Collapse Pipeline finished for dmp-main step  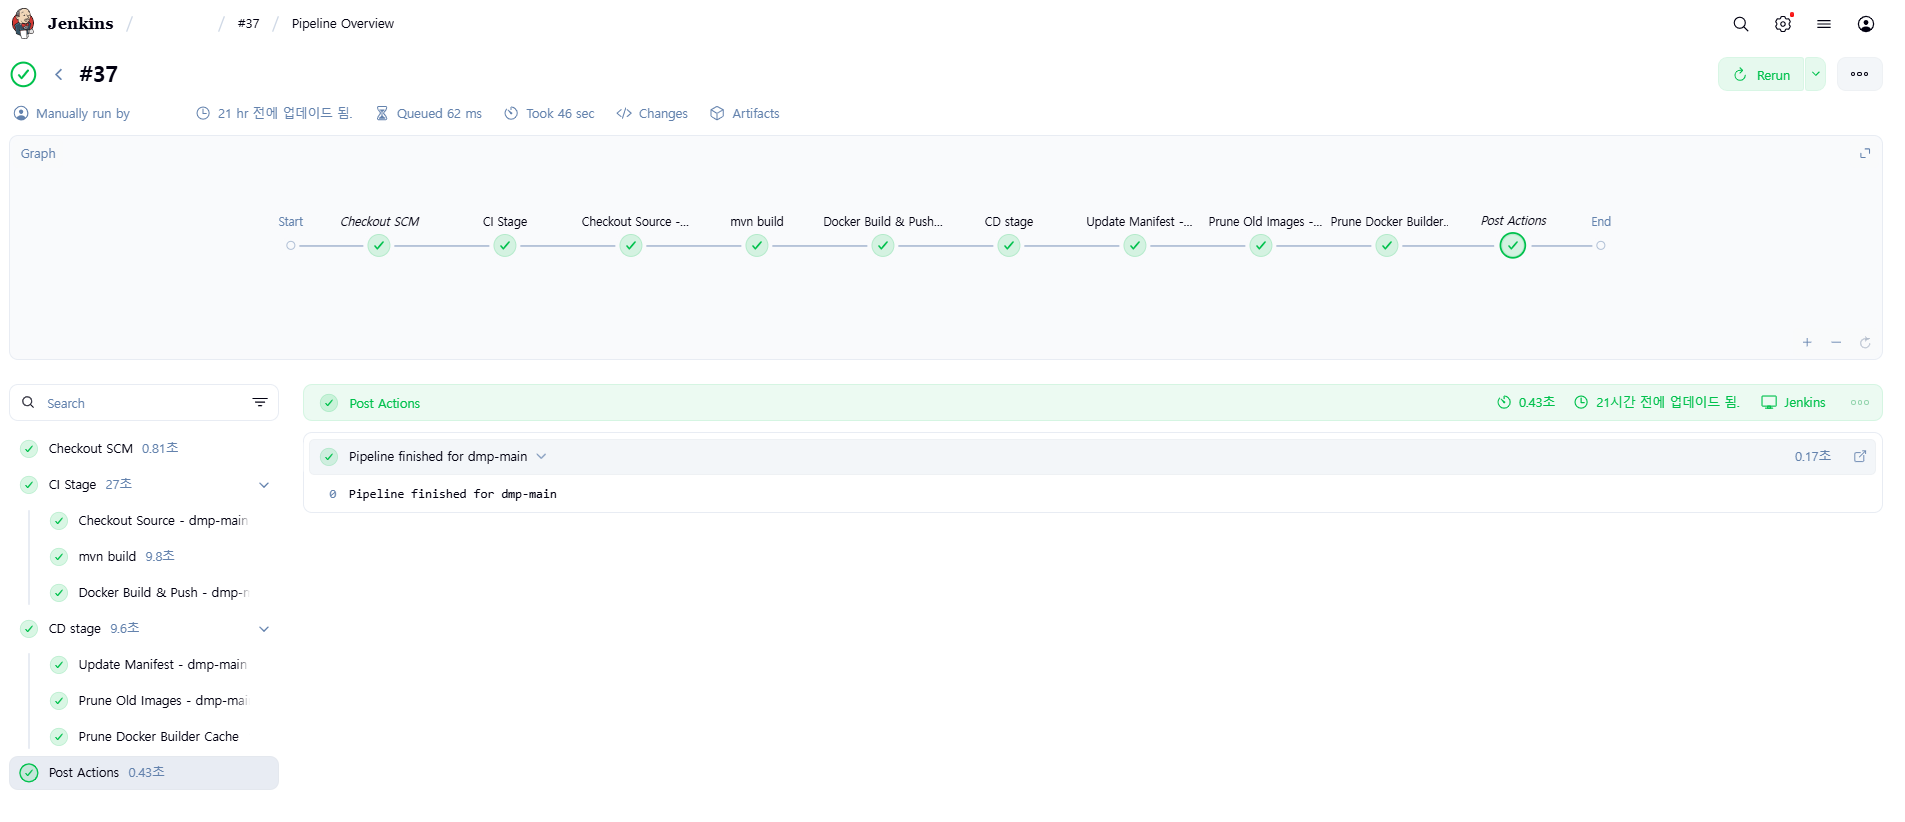click(x=541, y=457)
